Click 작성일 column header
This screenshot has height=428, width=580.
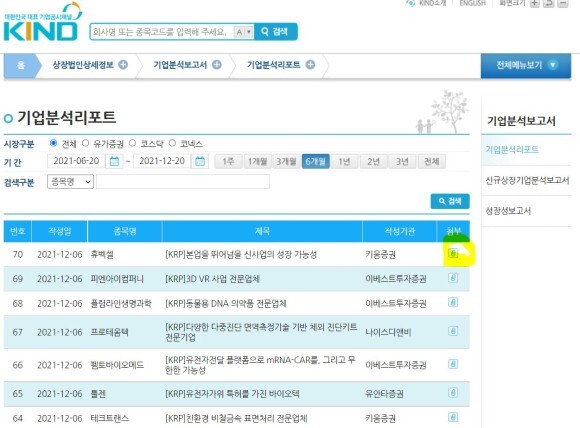pyautogui.click(x=60, y=231)
